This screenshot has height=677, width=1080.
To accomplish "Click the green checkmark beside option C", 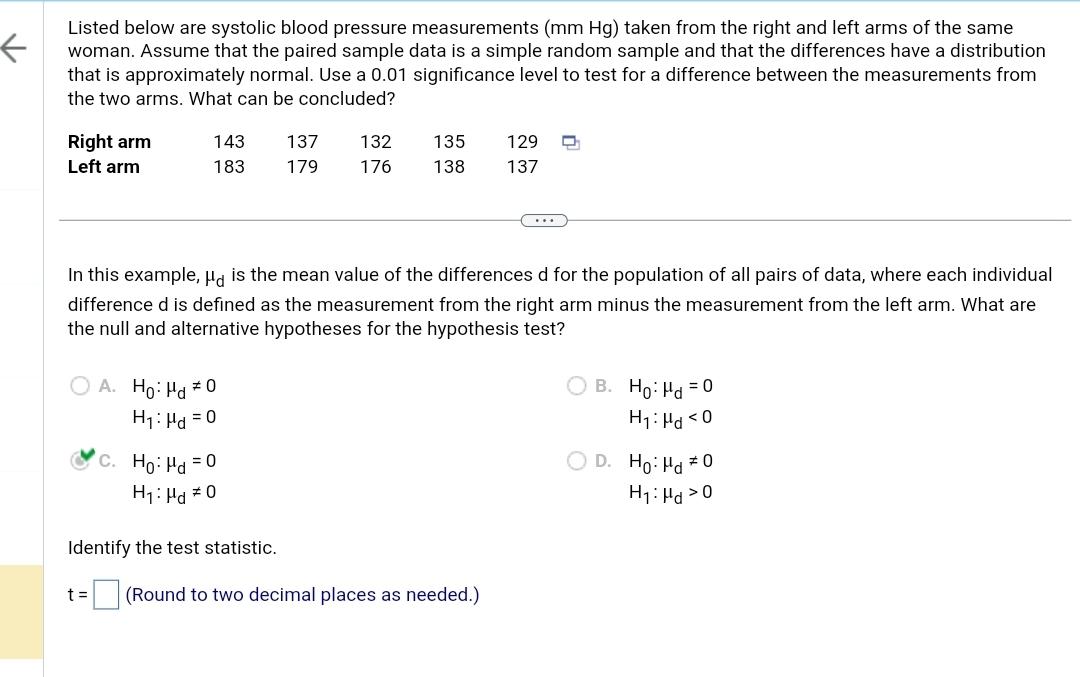I will (88, 455).
